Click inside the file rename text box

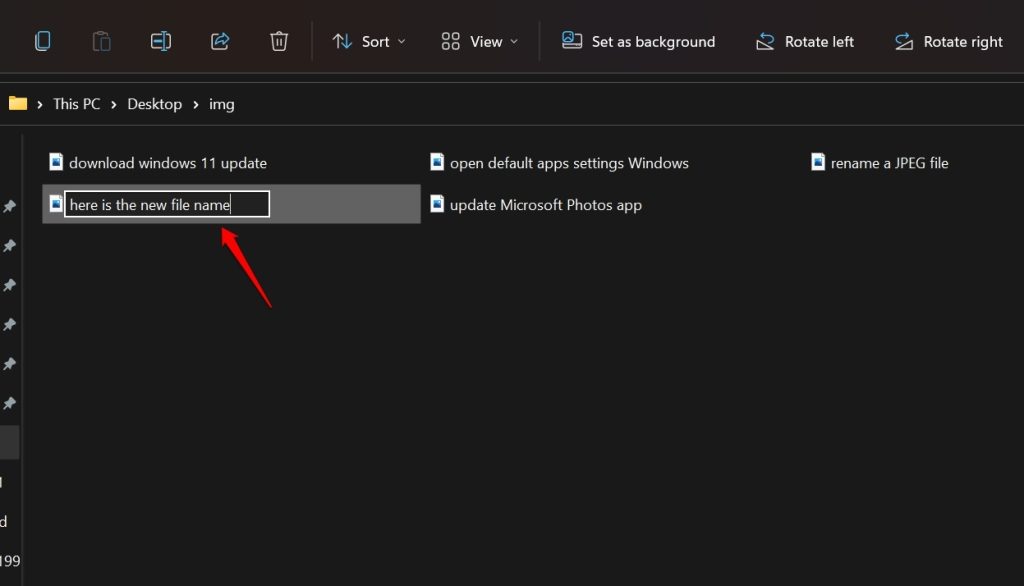click(165, 204)
